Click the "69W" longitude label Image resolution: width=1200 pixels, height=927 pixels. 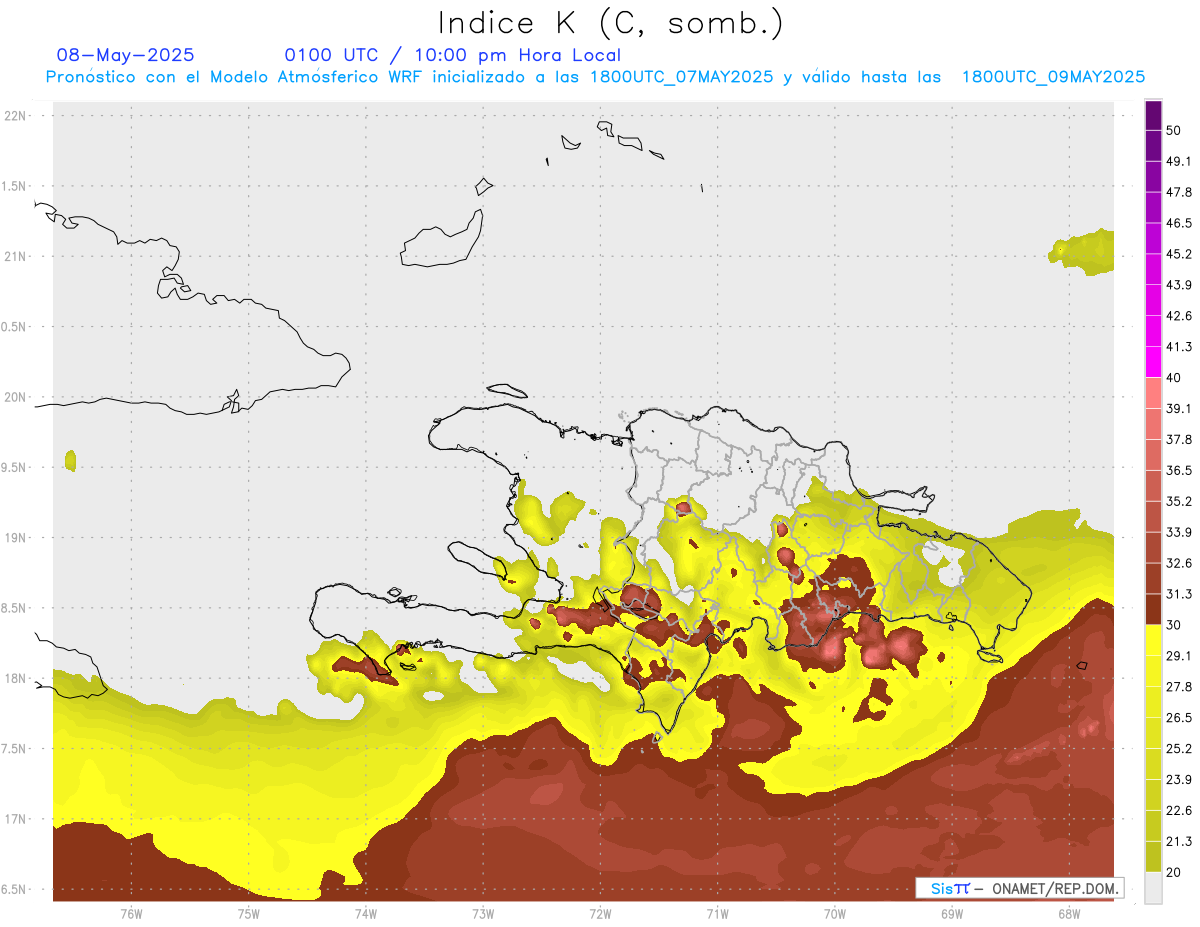pos(951,914)
